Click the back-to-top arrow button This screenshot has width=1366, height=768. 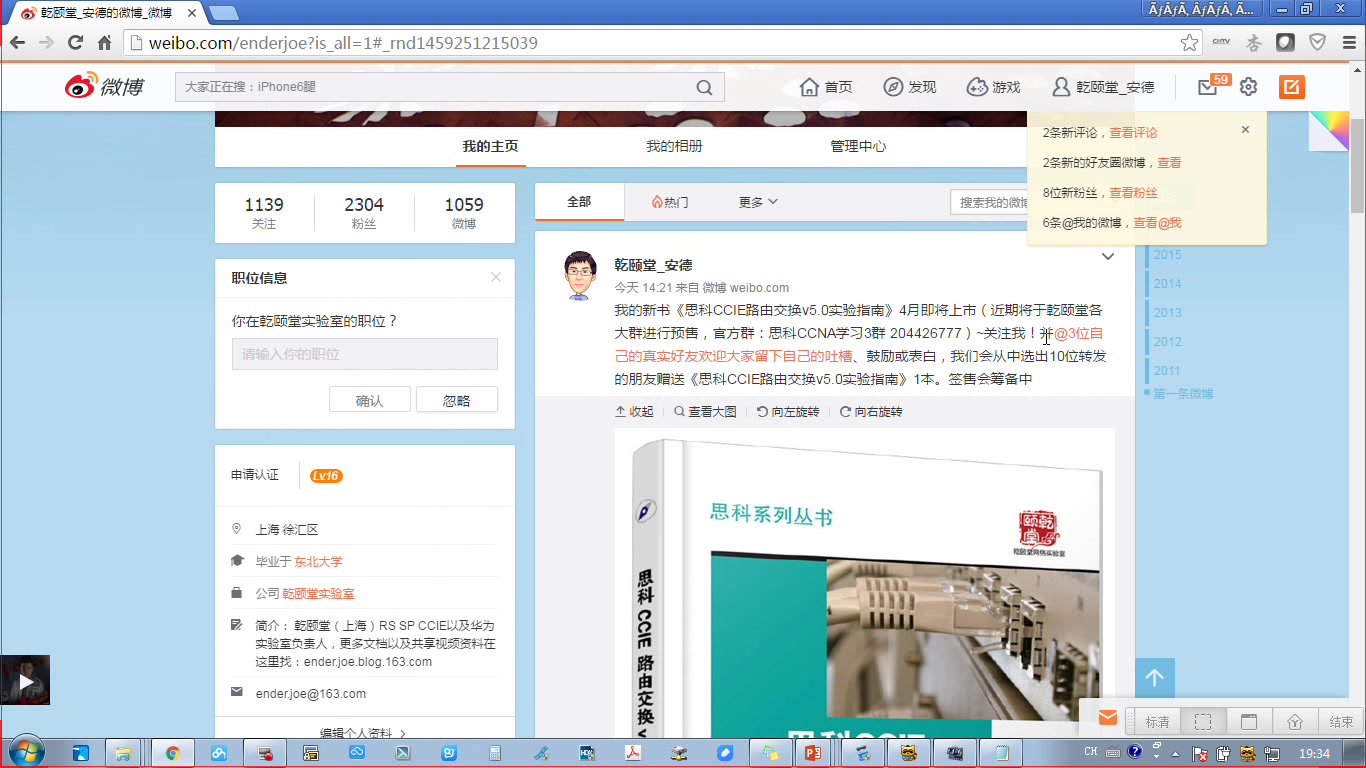[1154, 678]
